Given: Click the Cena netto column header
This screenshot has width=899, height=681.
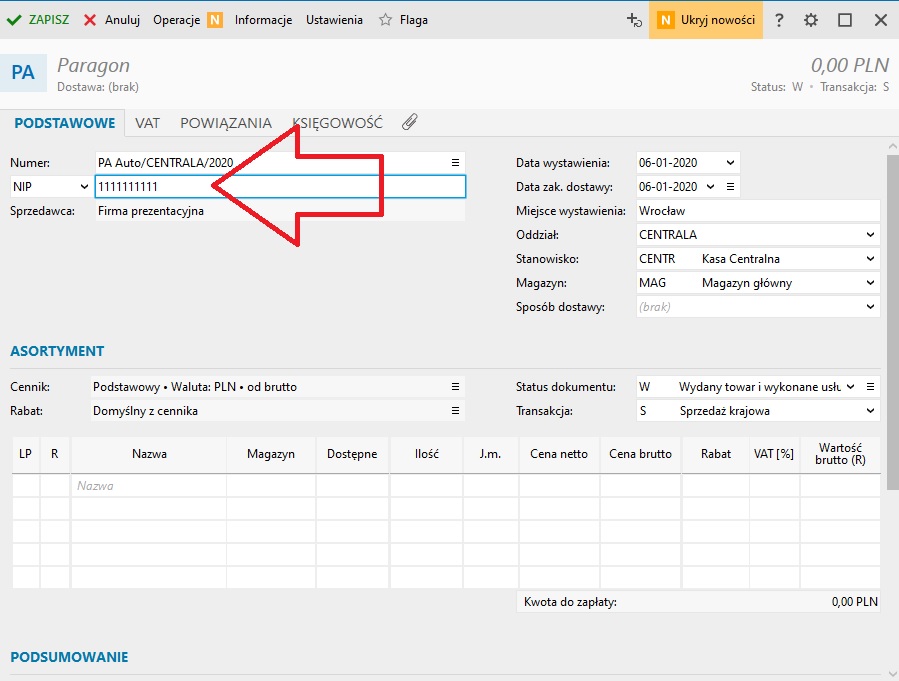Looking at the screenshot, I should click(559, 454).
